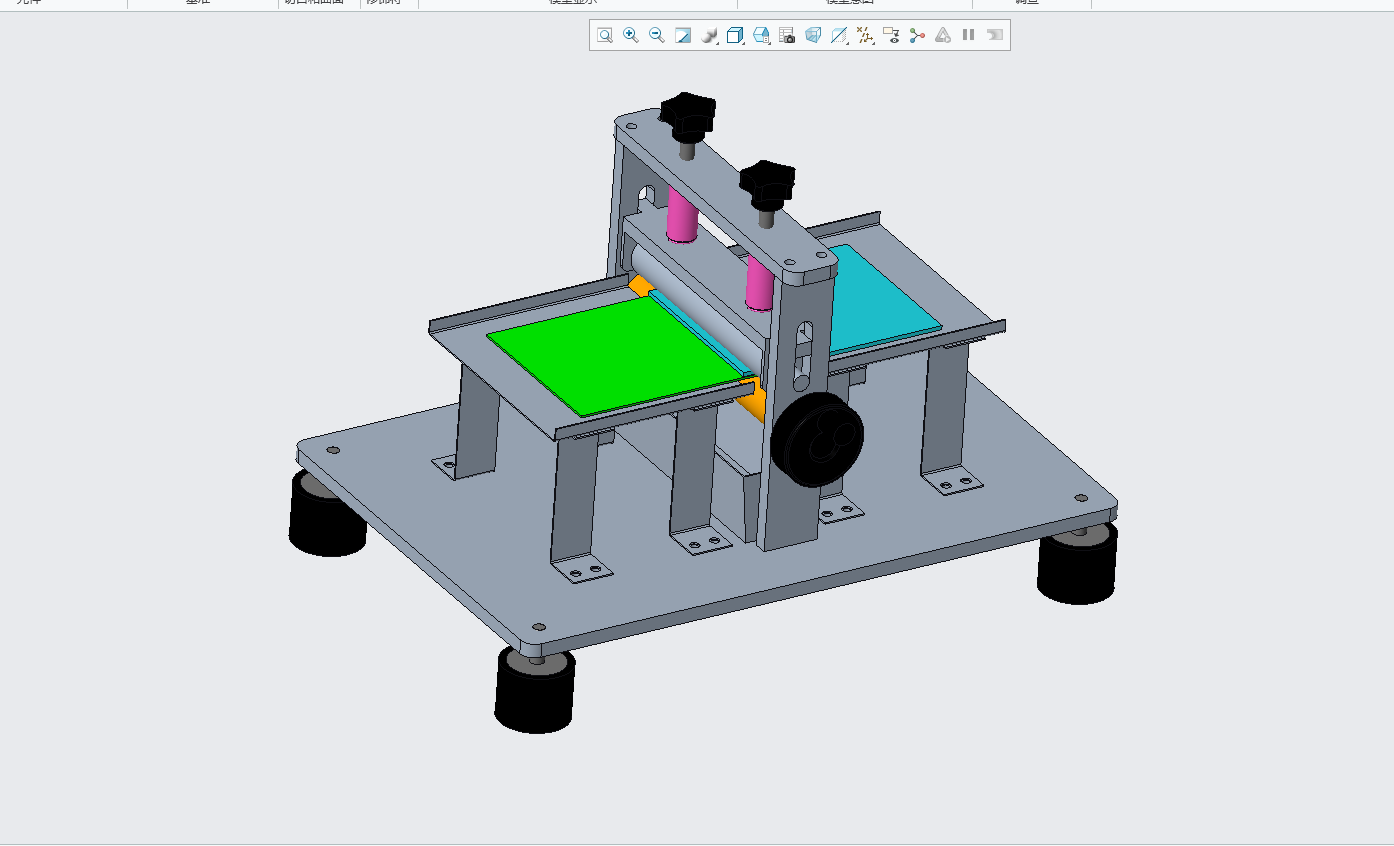Select the black handwheel on the frame
This screenshot has width=1394, height=846.
[x=817, y=439]
